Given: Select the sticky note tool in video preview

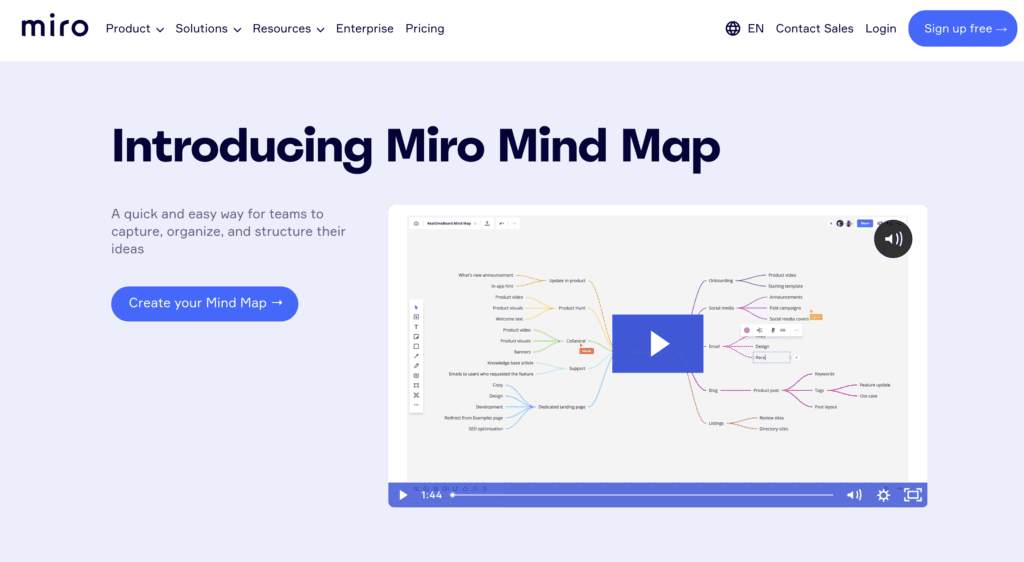Looking at the screenshot, I should point(416,337).
